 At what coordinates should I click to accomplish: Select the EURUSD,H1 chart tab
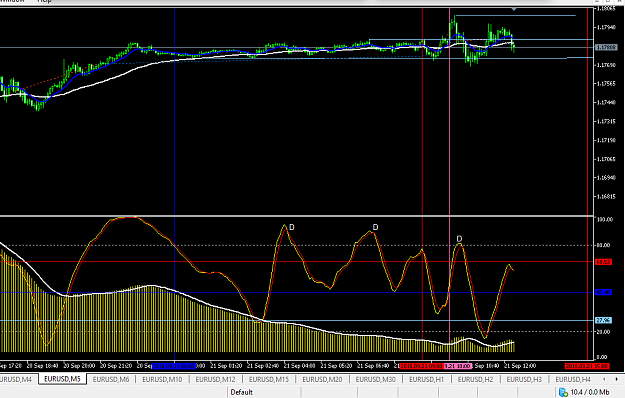[x=426, y=379]
